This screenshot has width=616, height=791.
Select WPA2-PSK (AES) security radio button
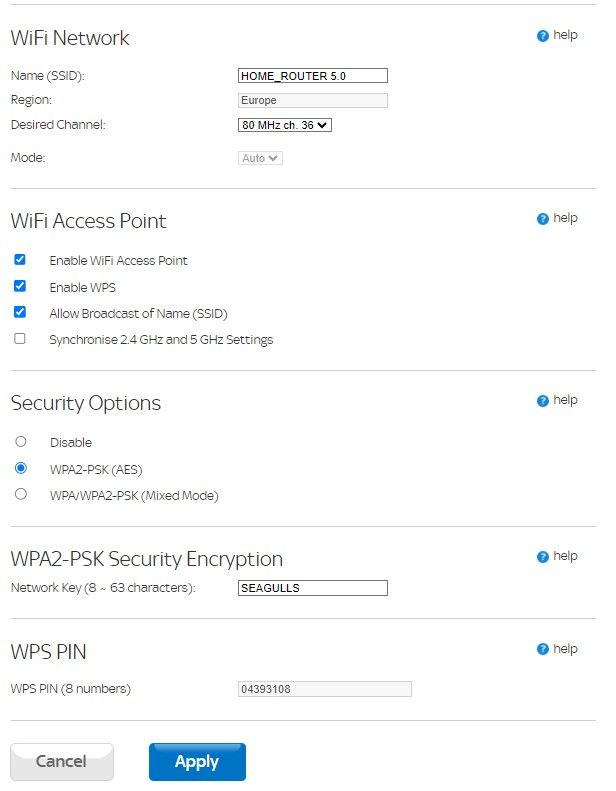tap(21, 467)
